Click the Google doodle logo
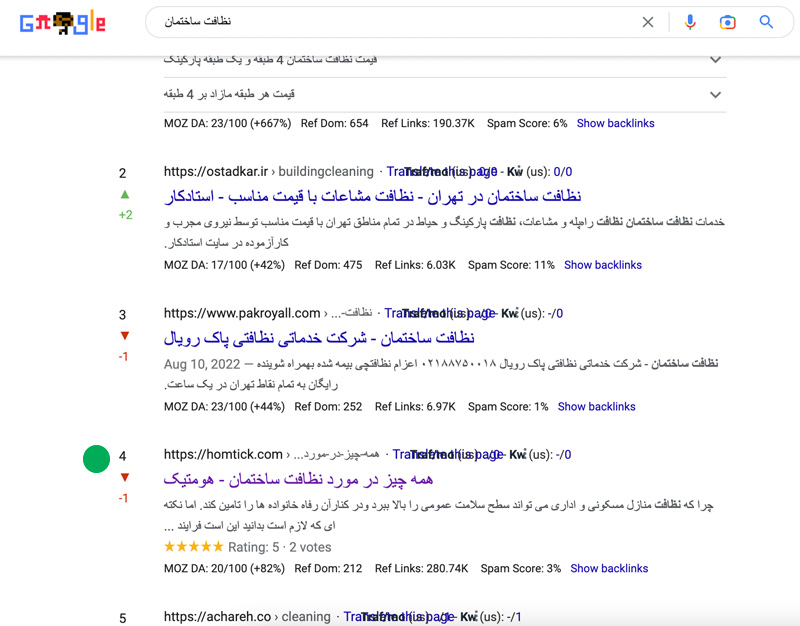Screen dimensions: 800x626 click(x=62, y=22)
